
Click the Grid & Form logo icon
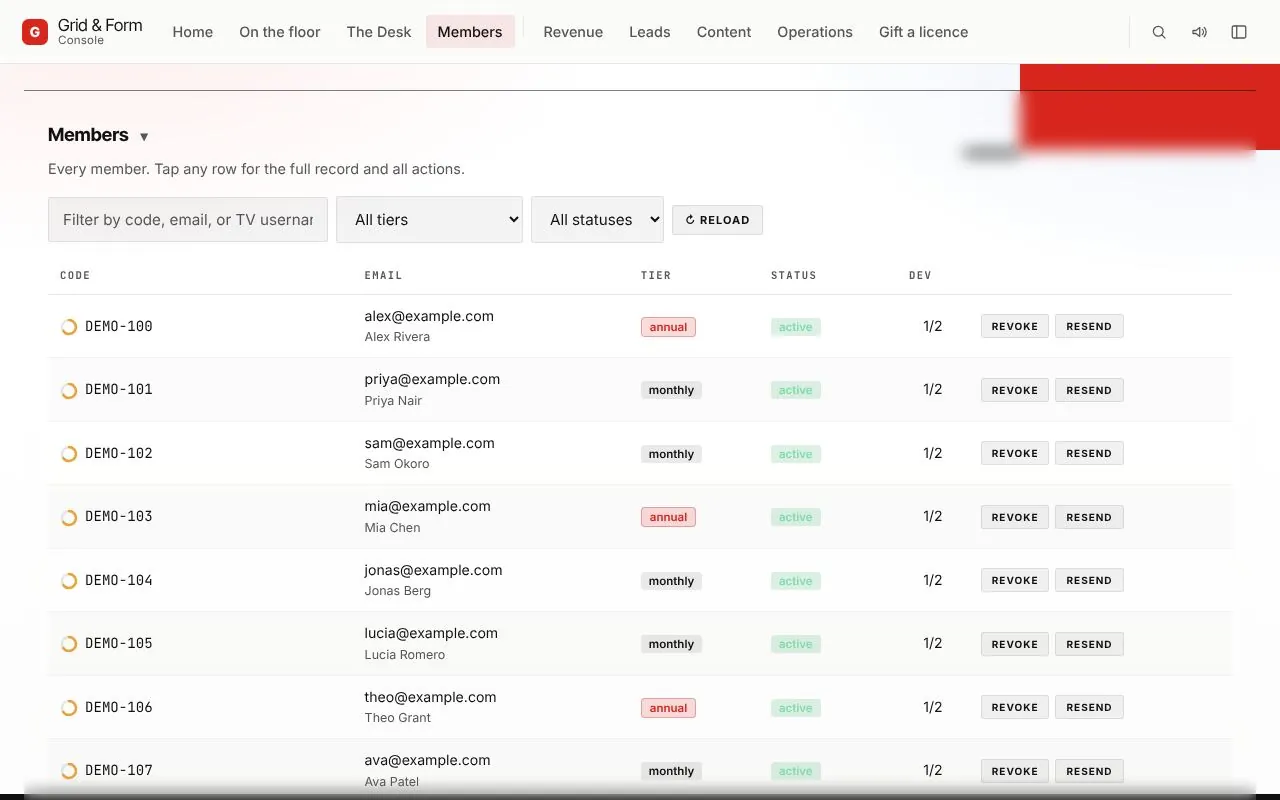35,32
